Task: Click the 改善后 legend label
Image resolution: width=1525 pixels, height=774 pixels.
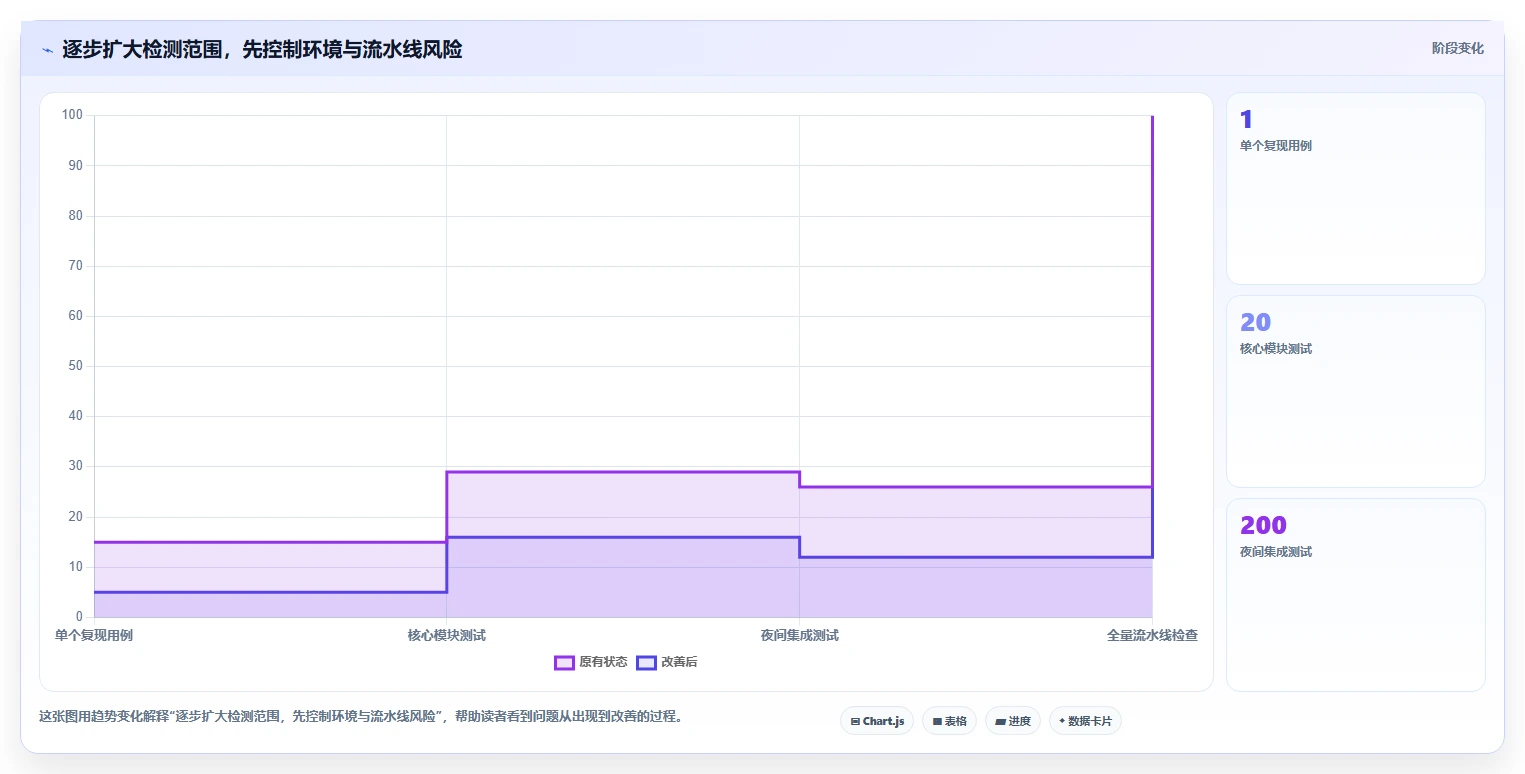Action: tap(679, 662)
